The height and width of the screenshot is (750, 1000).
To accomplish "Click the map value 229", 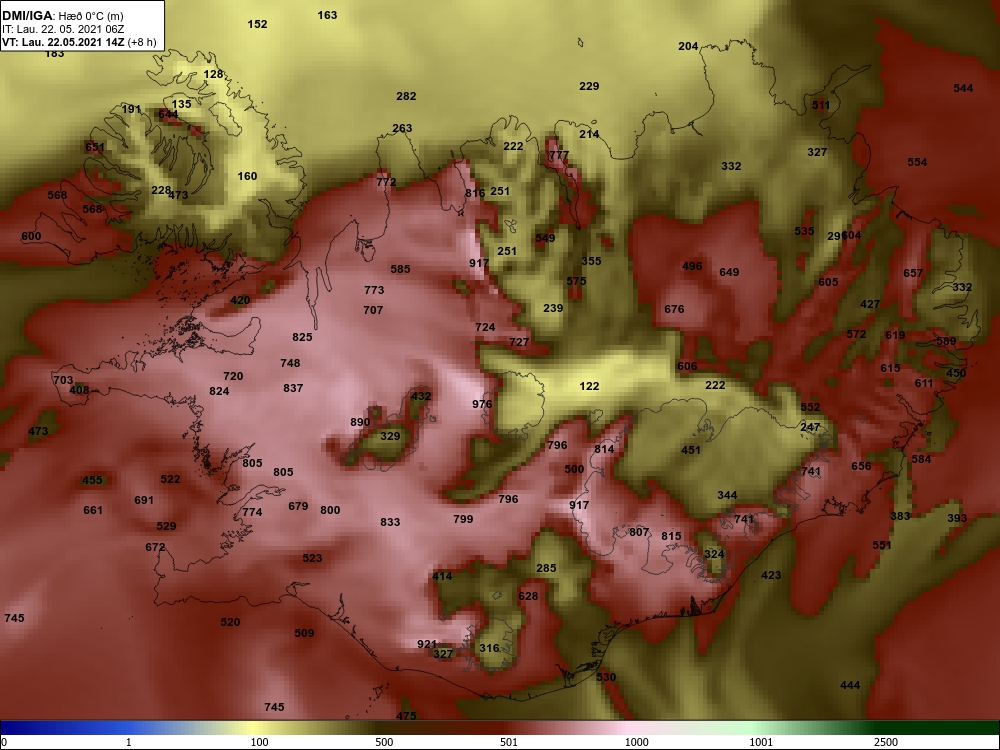I will pyautogui.click(x=589, y=86).
